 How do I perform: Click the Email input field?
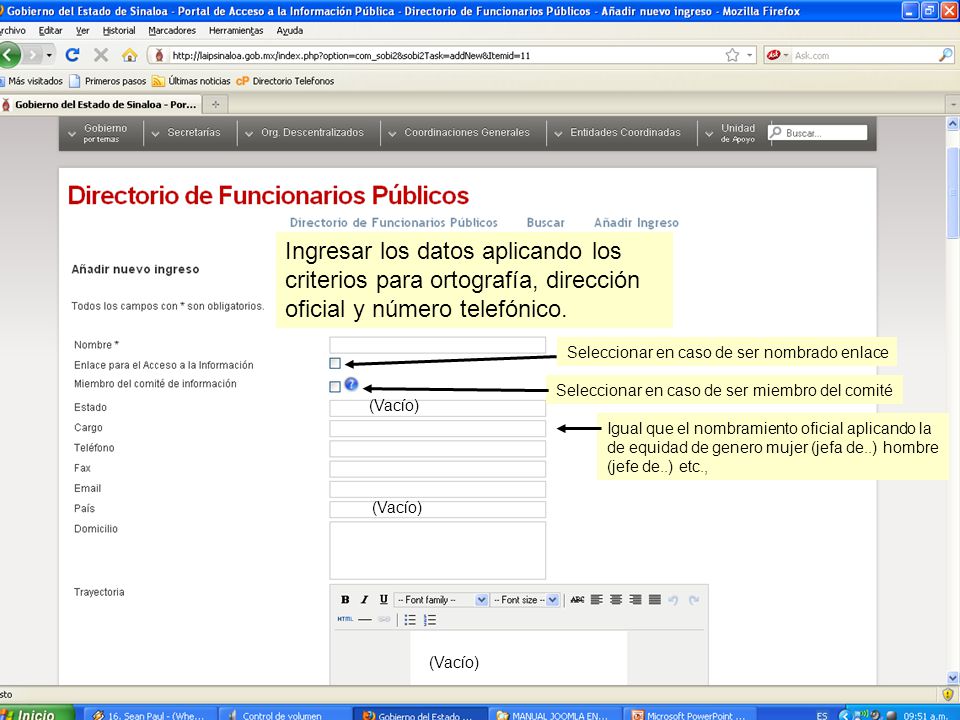click(x=437, y=489)
